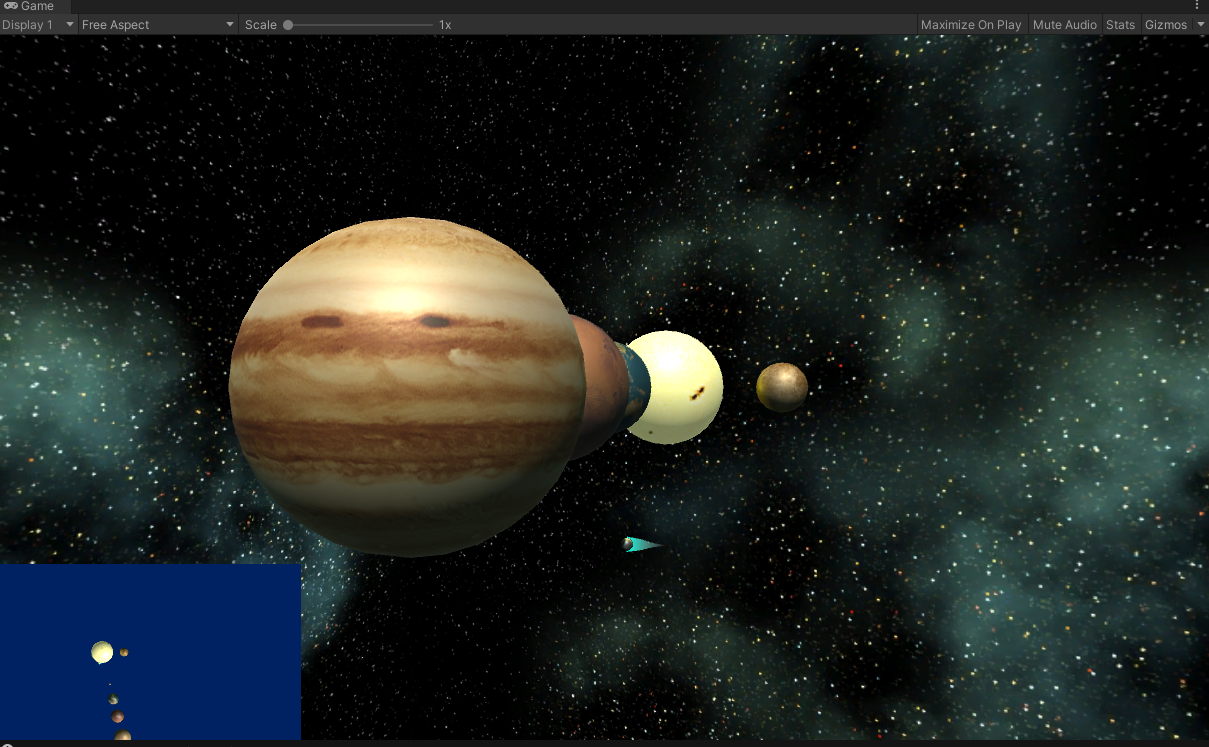This screenshot has height=747, width=1209.
Task: Expand the Free Aspect dropdown arrow
Action: (230, 24)
